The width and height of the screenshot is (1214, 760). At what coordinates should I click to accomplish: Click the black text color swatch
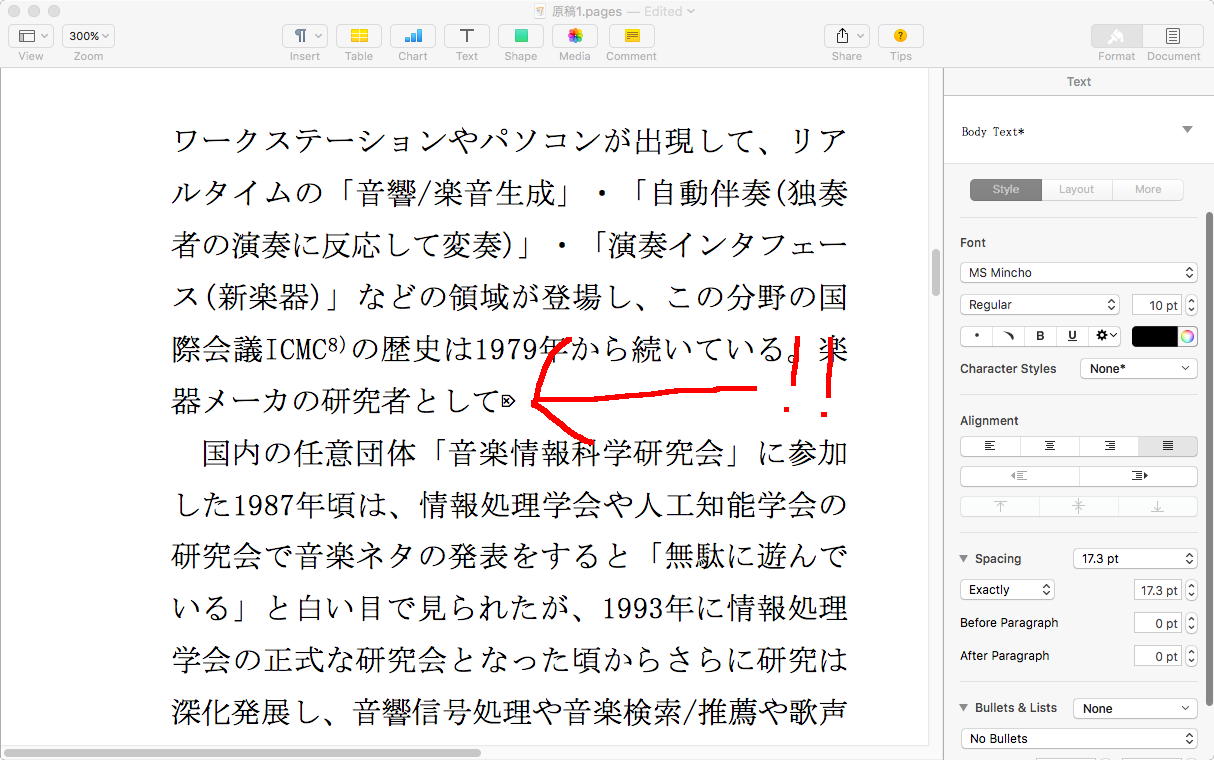point(1154,336)
